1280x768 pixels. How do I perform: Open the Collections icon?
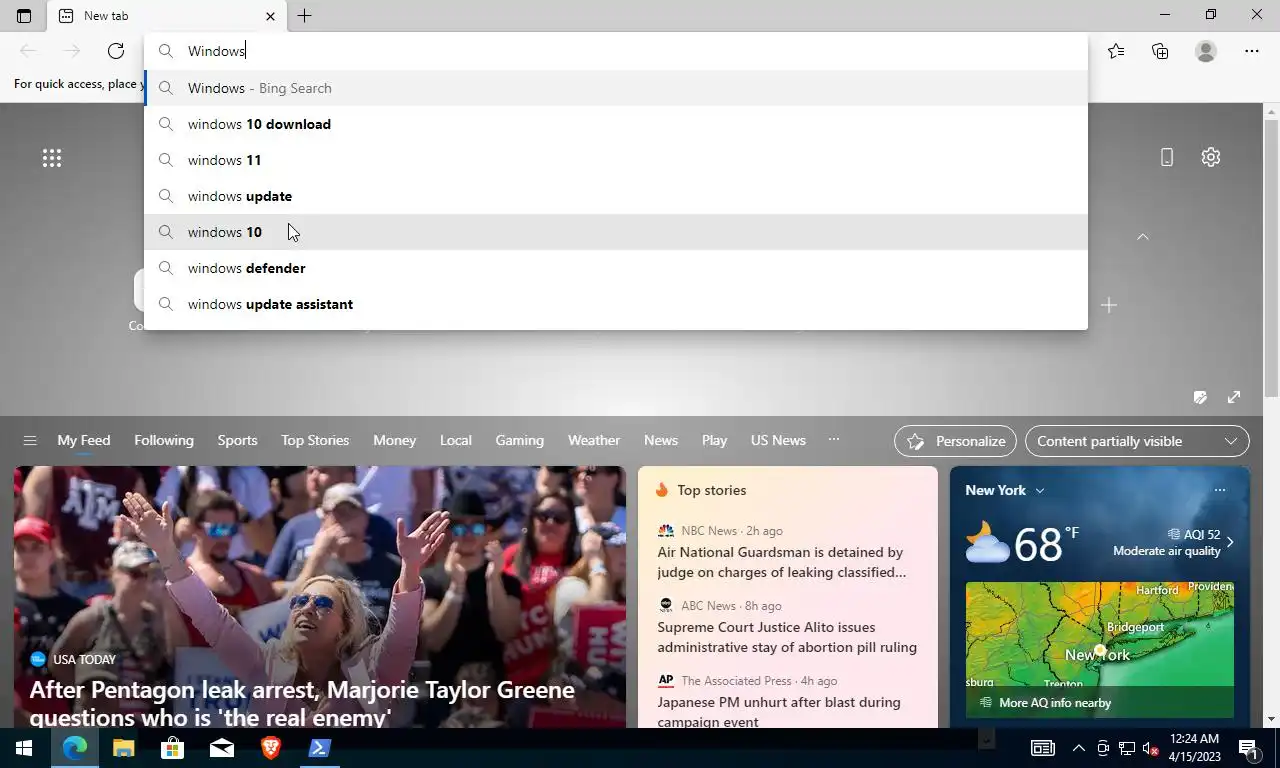pos(1160,51)
